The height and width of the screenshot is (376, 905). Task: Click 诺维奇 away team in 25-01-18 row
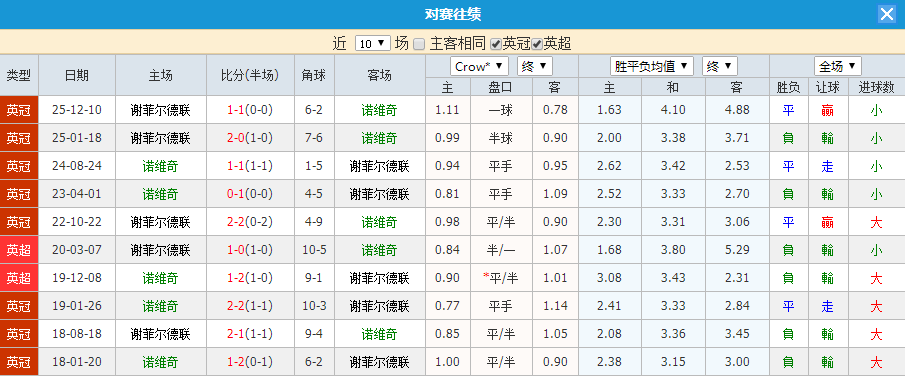[x=379, y=138]
